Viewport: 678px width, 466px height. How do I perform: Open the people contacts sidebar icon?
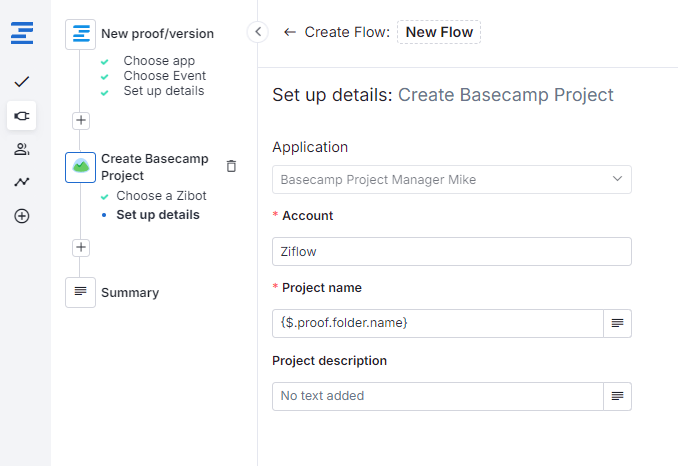[22, 150]
